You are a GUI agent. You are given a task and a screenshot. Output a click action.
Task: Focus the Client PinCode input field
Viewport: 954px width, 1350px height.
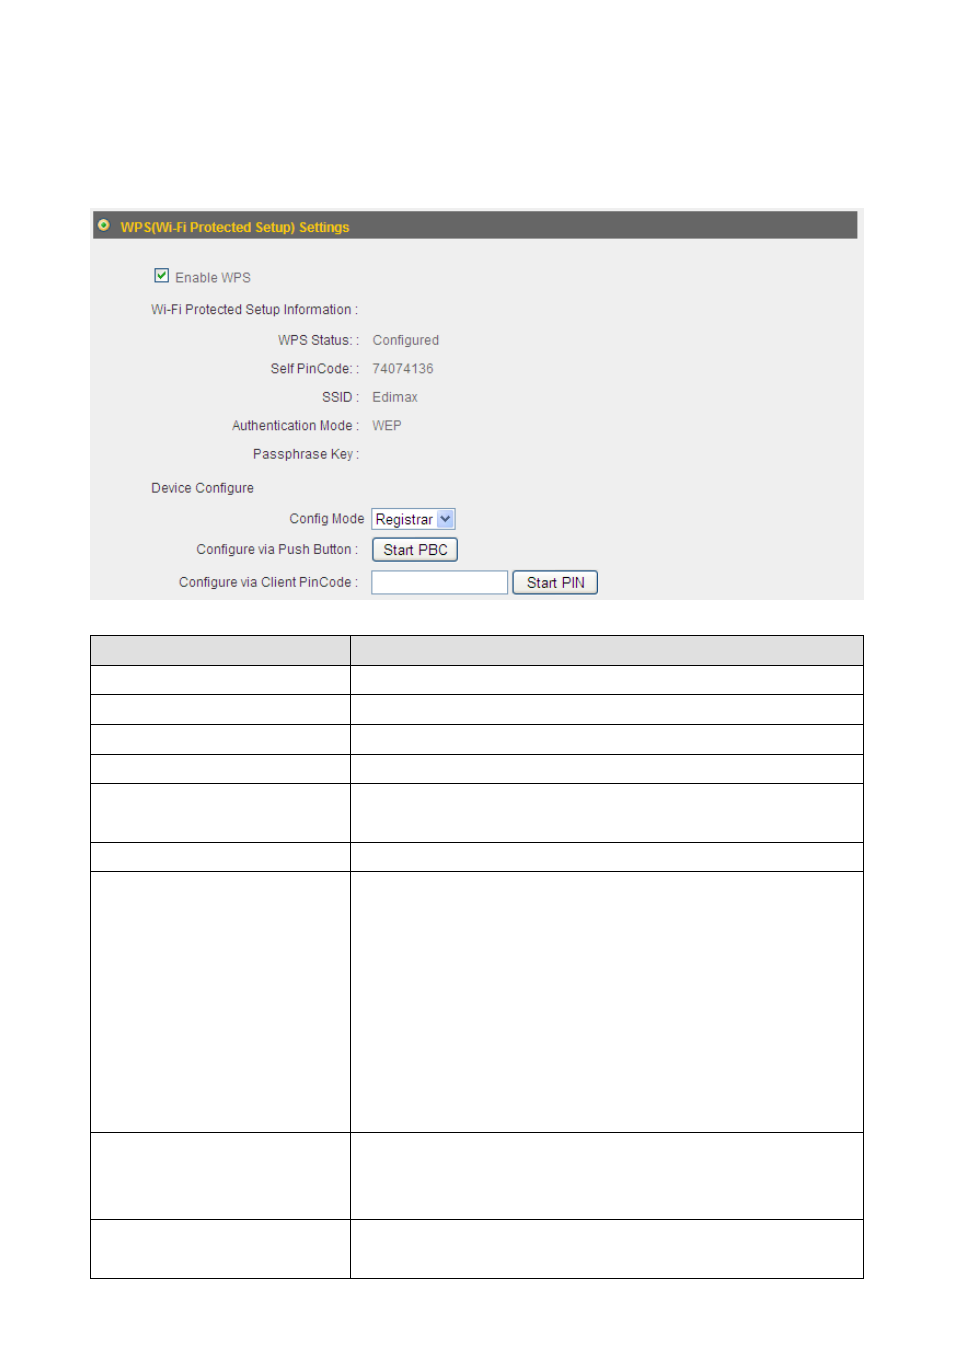[440, 583]
